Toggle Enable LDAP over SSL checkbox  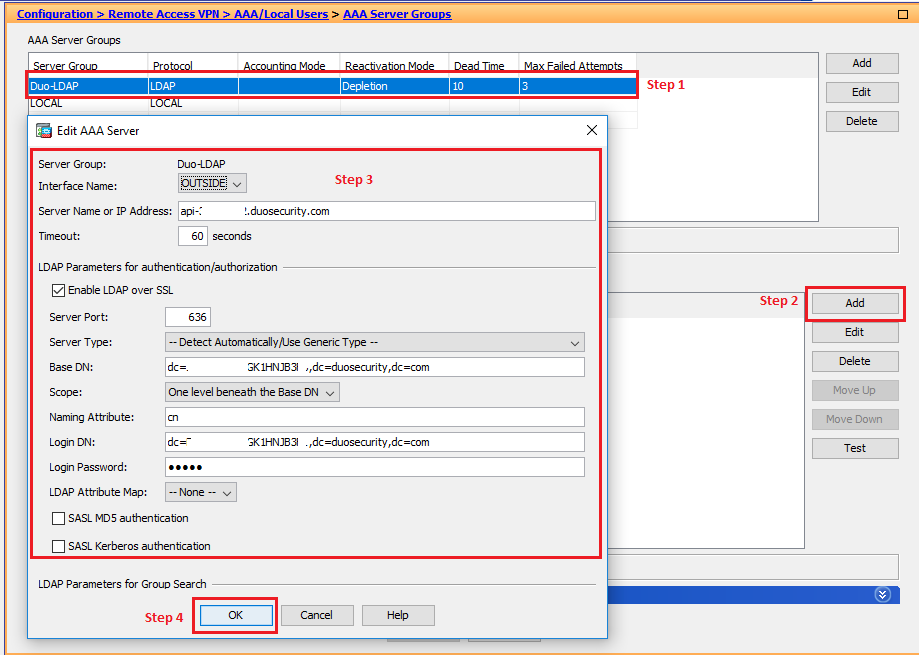[58, 290]
